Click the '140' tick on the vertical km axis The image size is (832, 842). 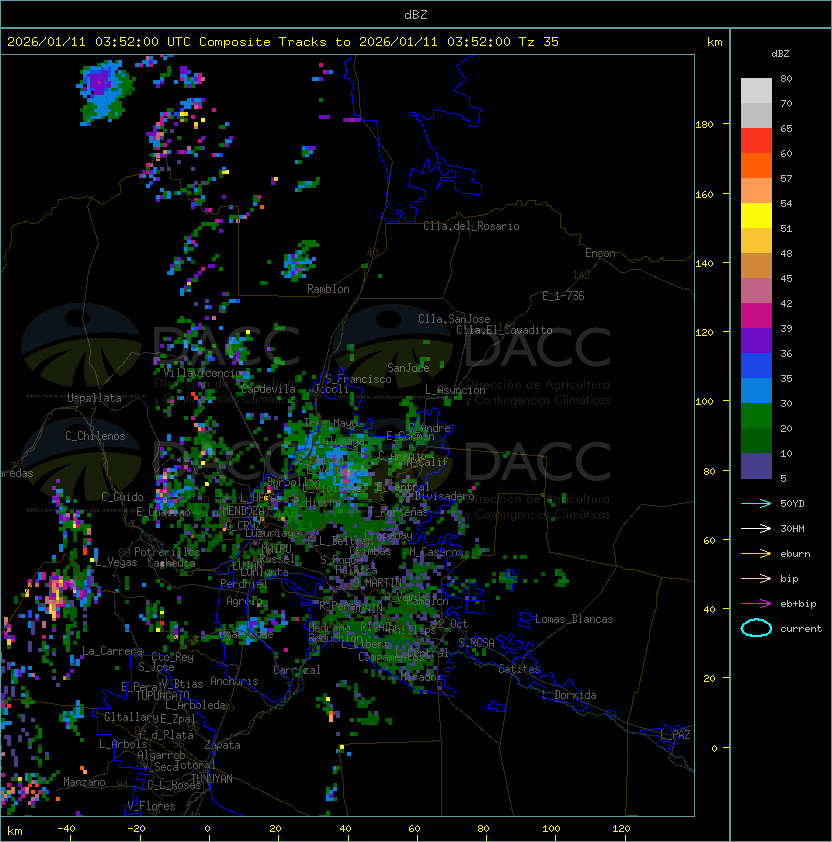pyautogui.click(x=704, y=263)
